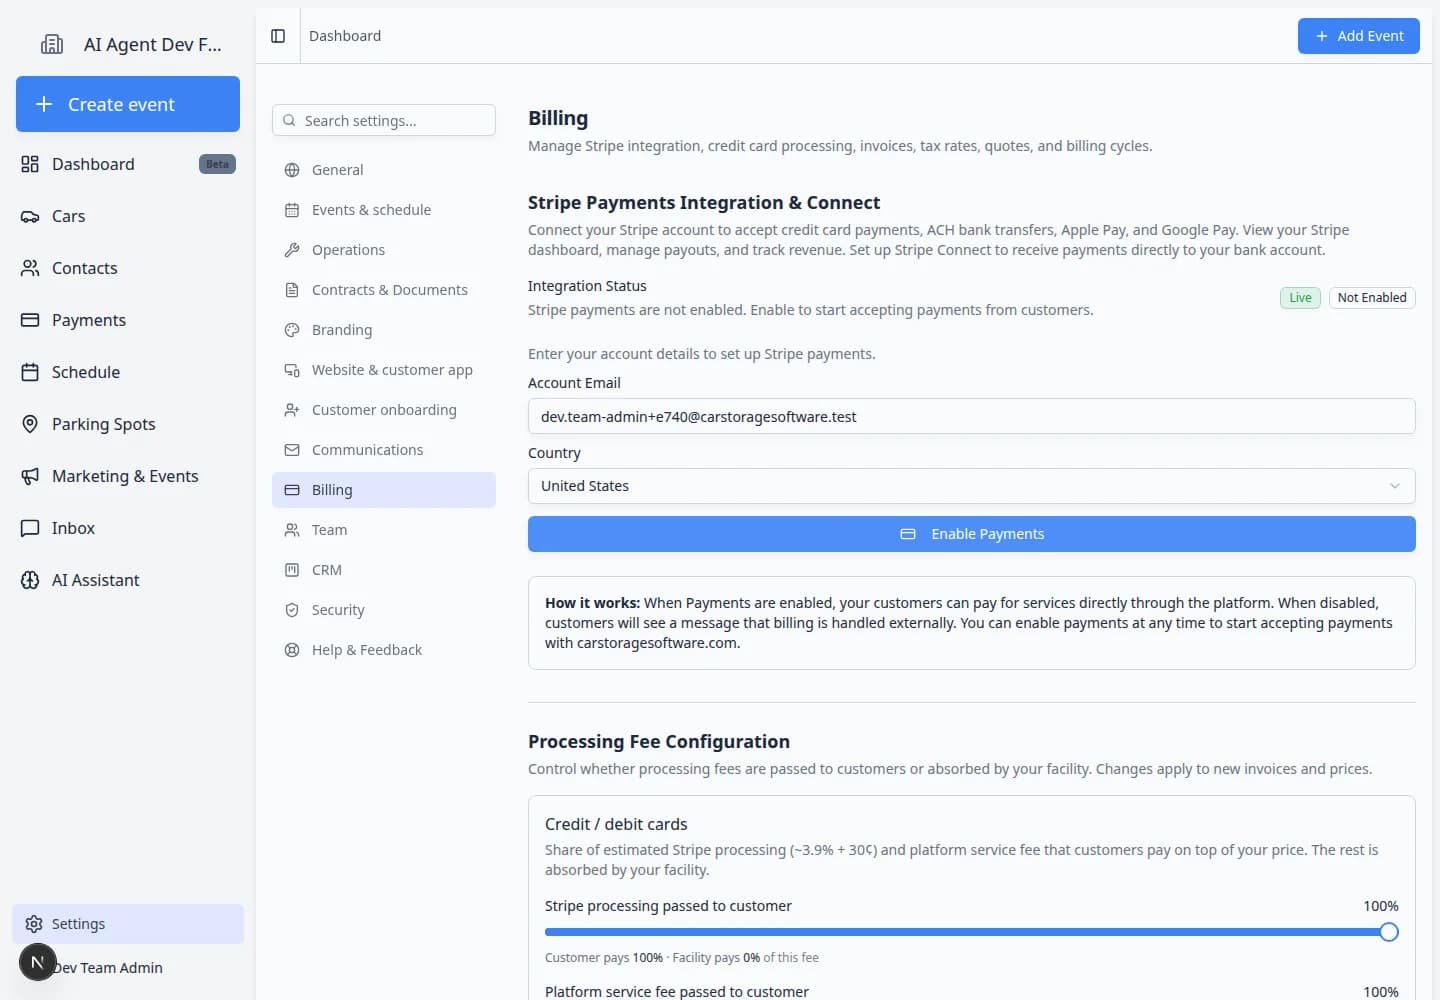Click the N avatar icon at bottom left
The width and height of the screenshot is (1440, 1000).
[x=38, y=963]
